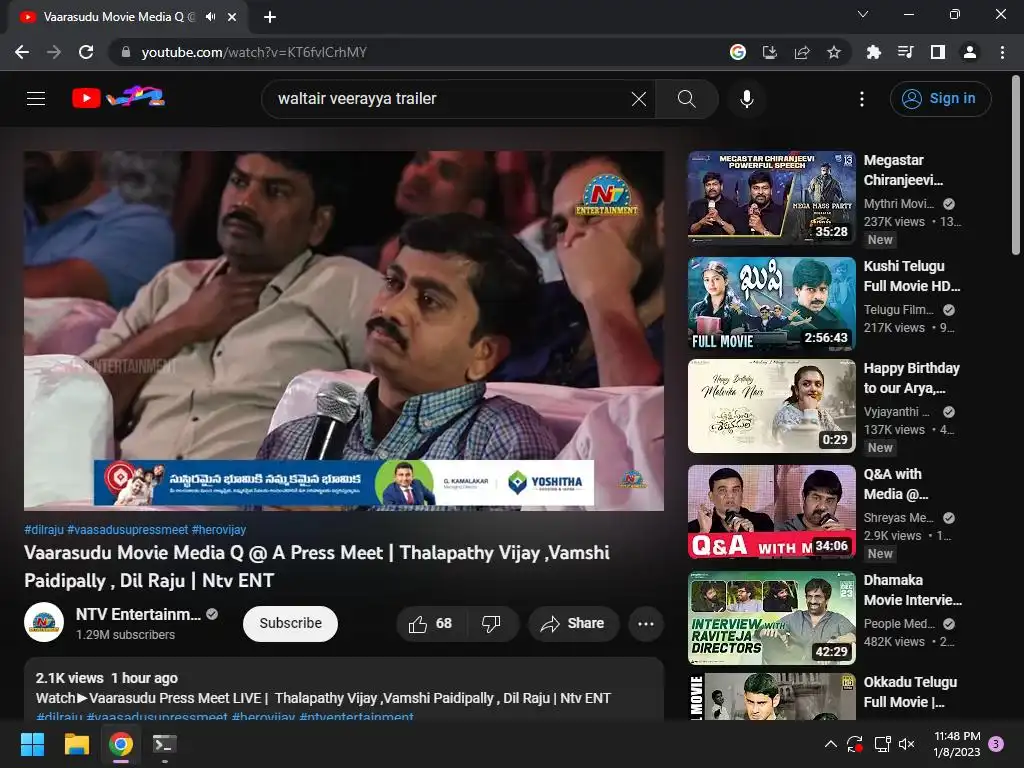Screen dimensions: 1024x768
Task: Expand the video description box
Action: pos(344,690)
